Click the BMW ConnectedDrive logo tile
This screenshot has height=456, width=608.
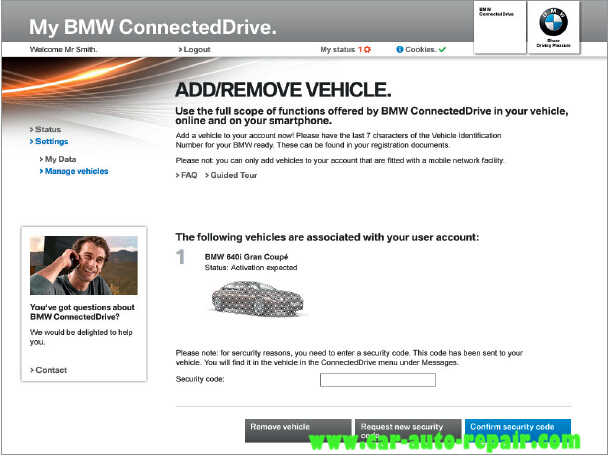500,27
